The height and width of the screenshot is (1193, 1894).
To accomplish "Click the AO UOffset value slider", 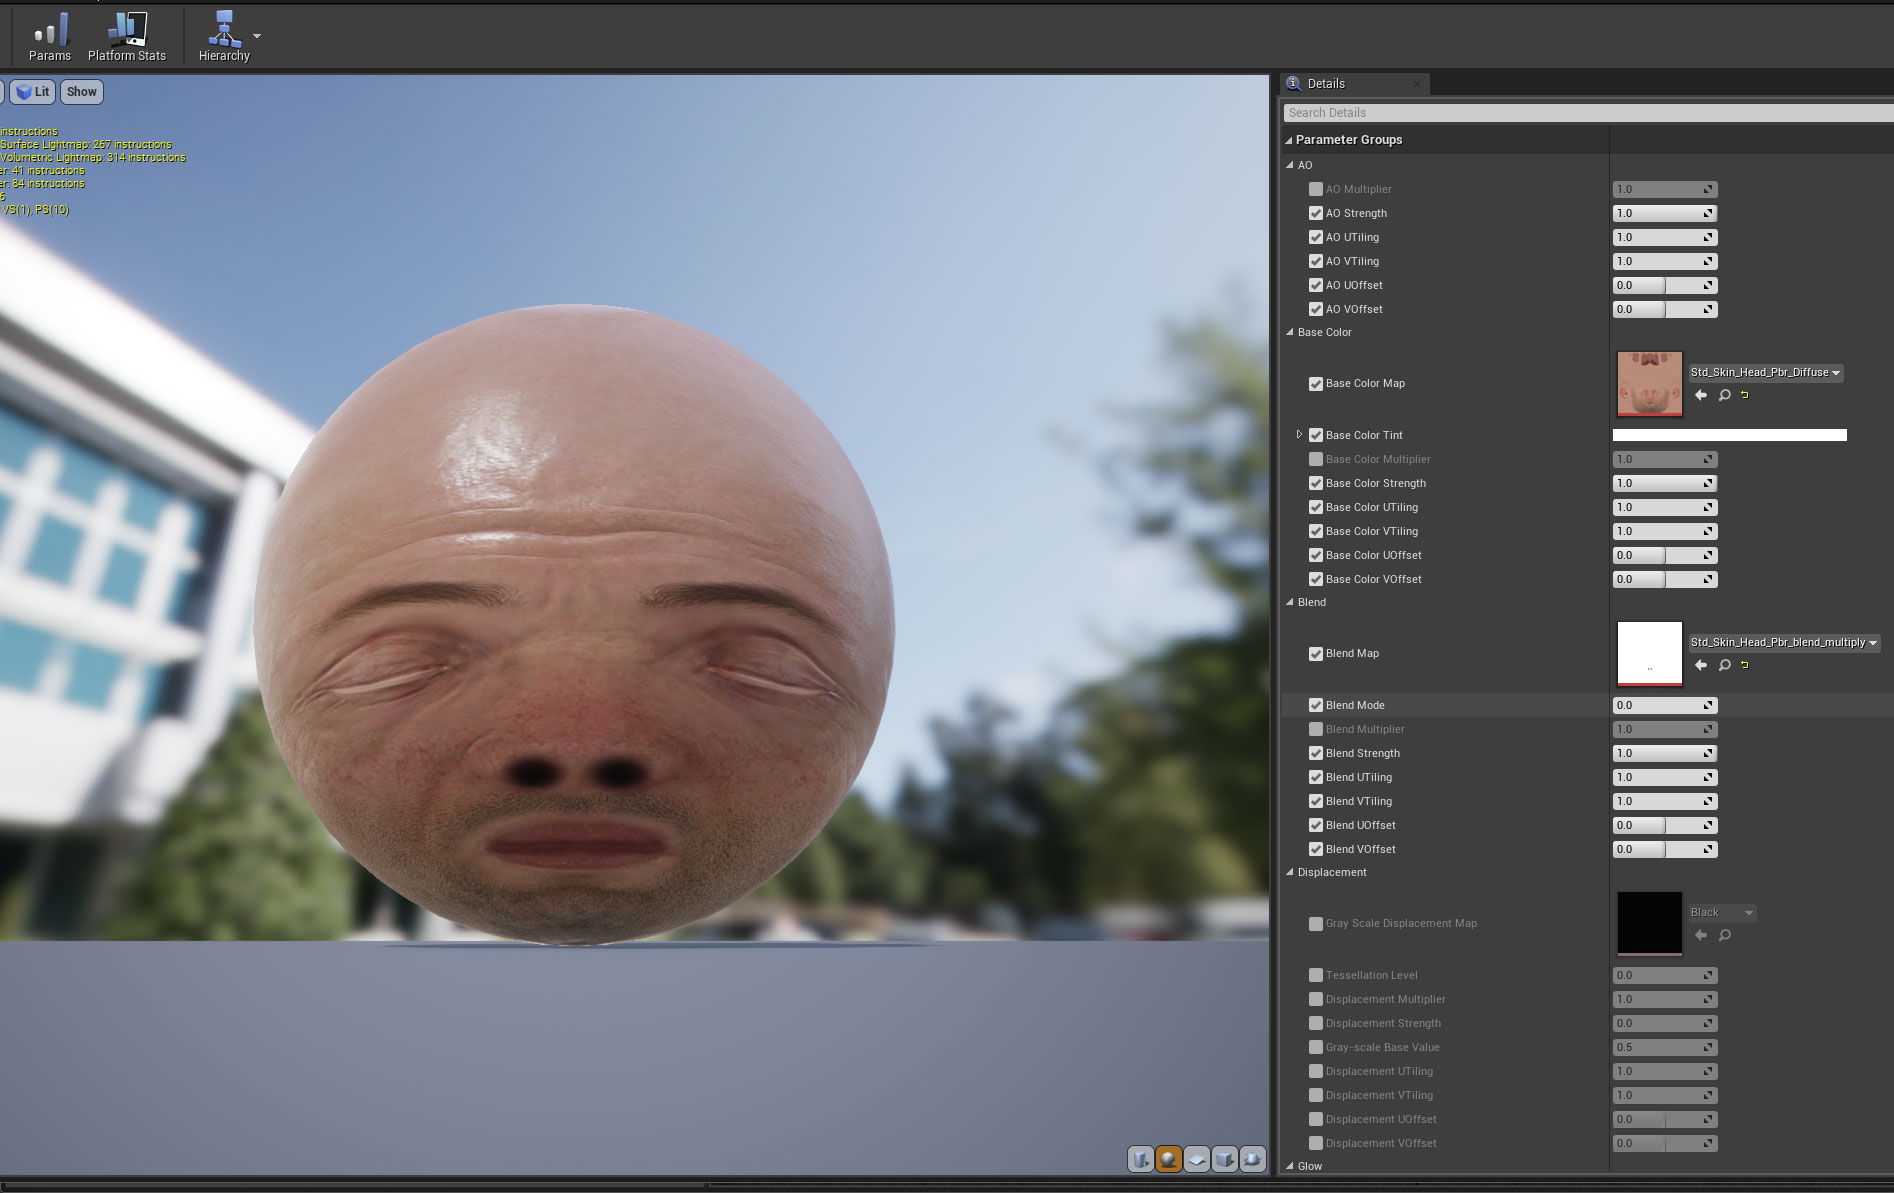I will (x=1665, y=285).
